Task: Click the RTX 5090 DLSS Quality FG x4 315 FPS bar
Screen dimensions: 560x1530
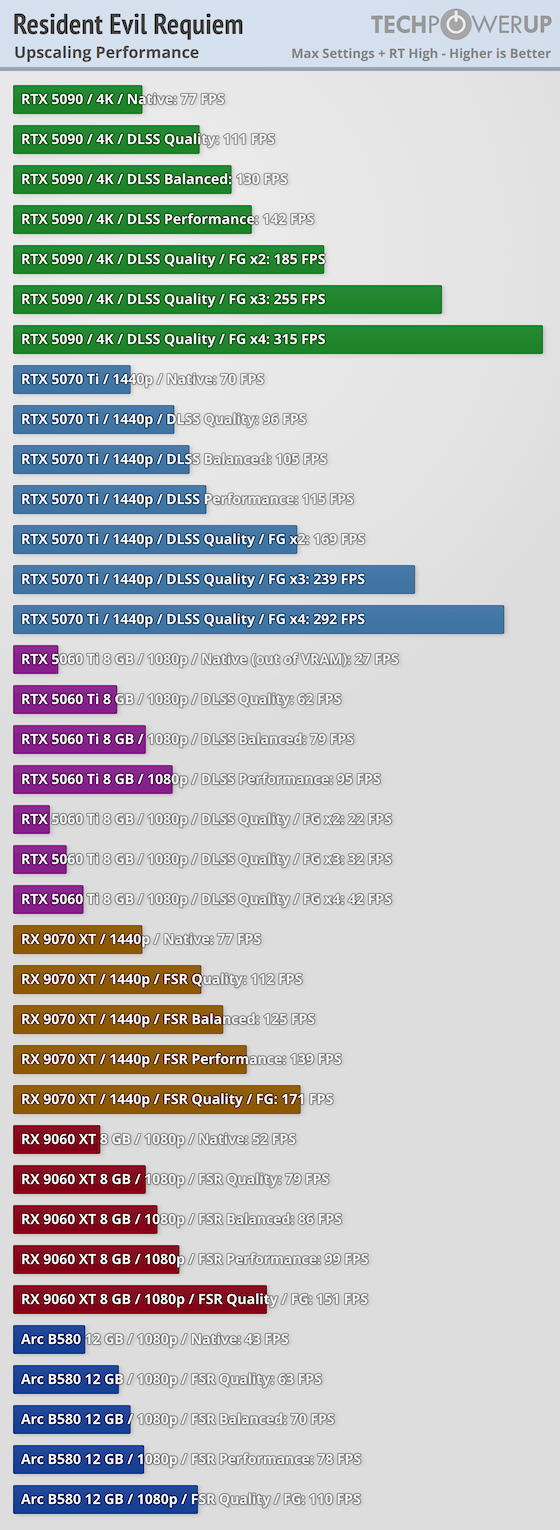Action: (x=278, y=339)
